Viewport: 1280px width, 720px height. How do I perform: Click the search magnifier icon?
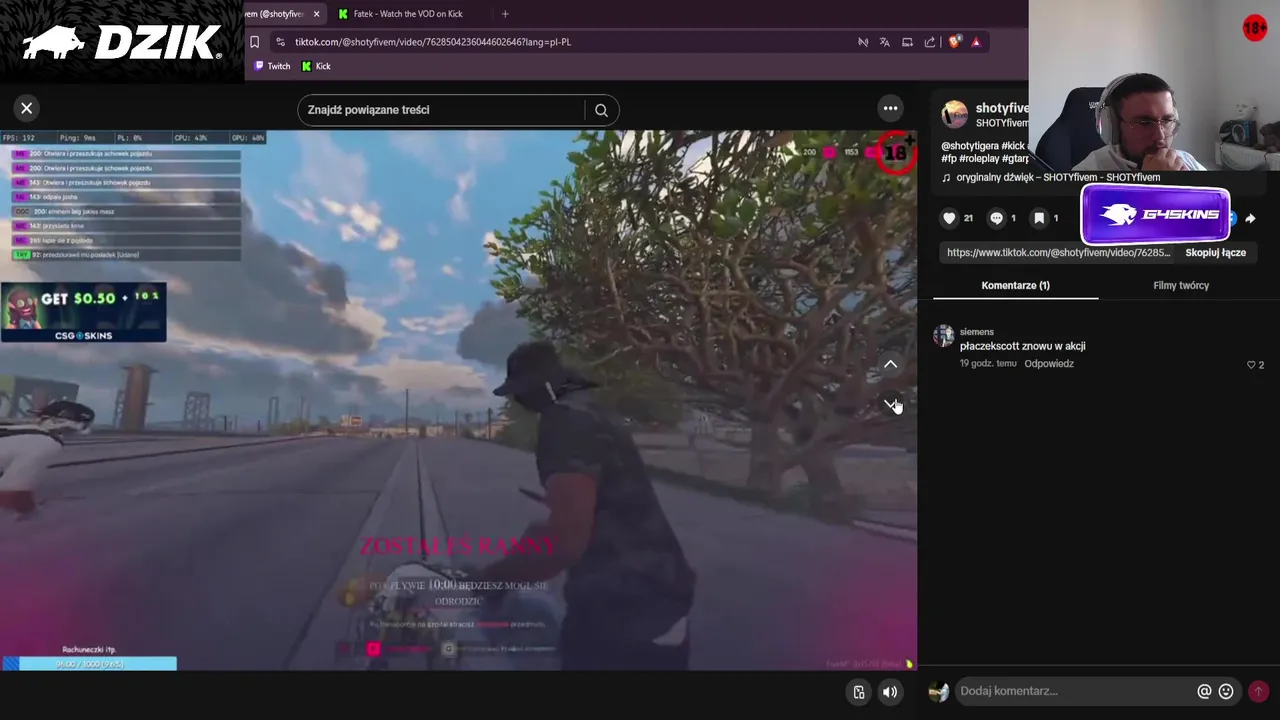click(x=601, y=110)
